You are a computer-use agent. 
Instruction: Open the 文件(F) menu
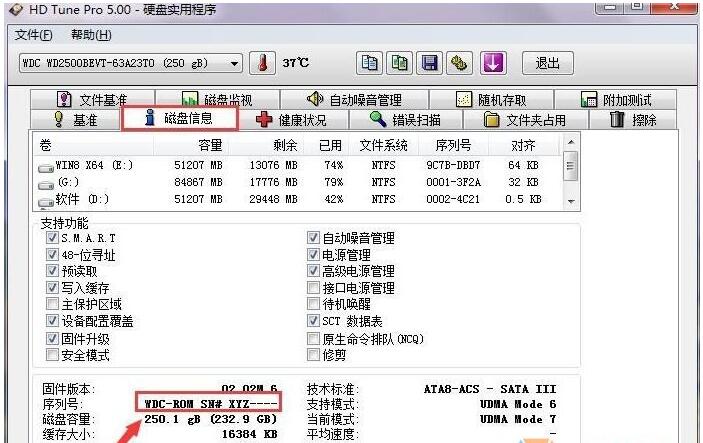[x=34, y=35]
